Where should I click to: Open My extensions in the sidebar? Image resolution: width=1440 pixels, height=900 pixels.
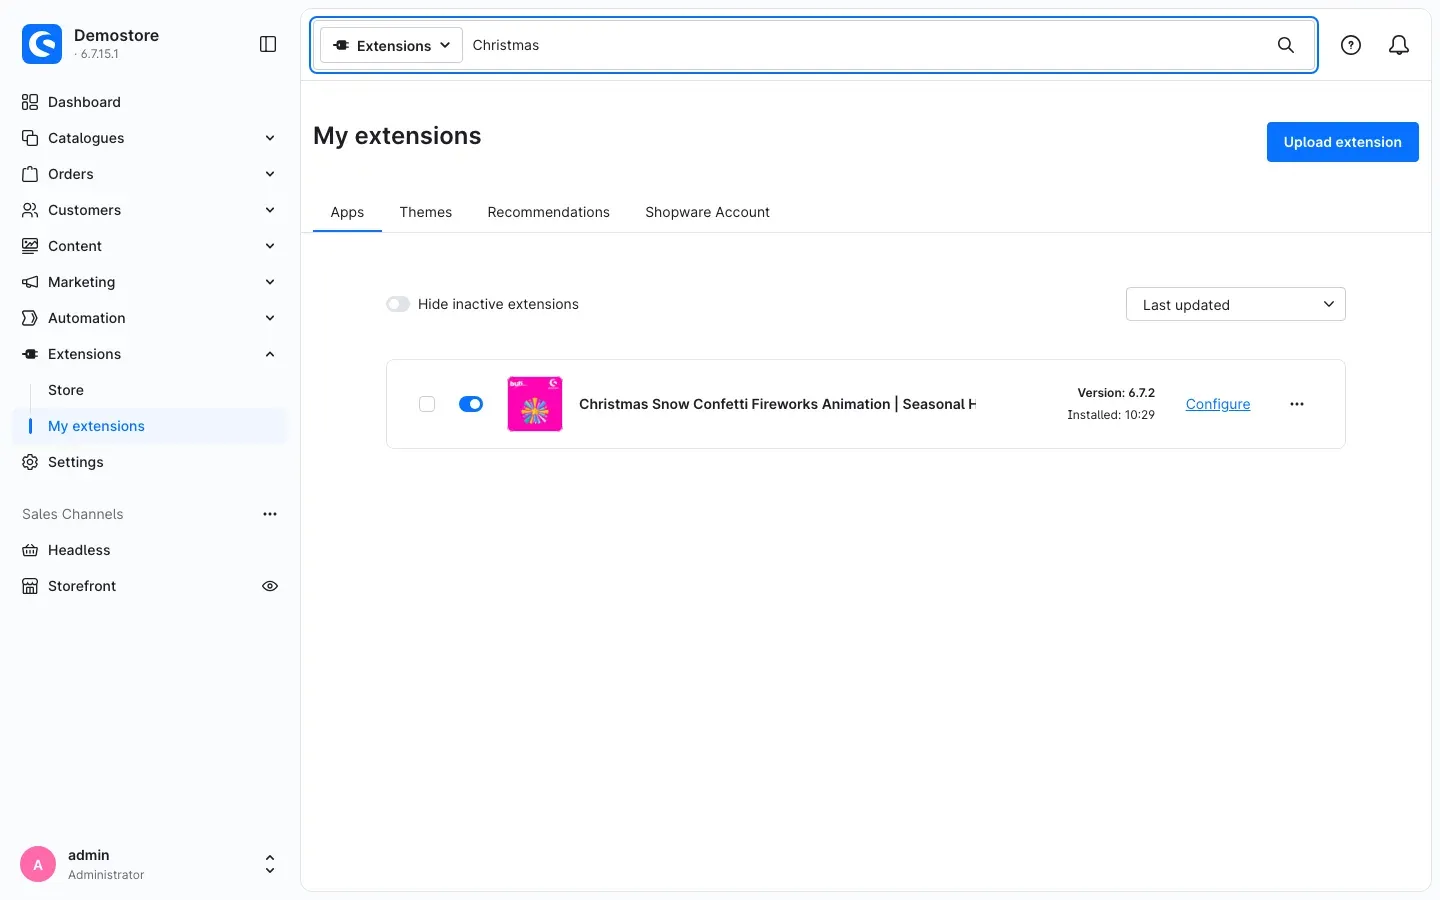point(150,426)
